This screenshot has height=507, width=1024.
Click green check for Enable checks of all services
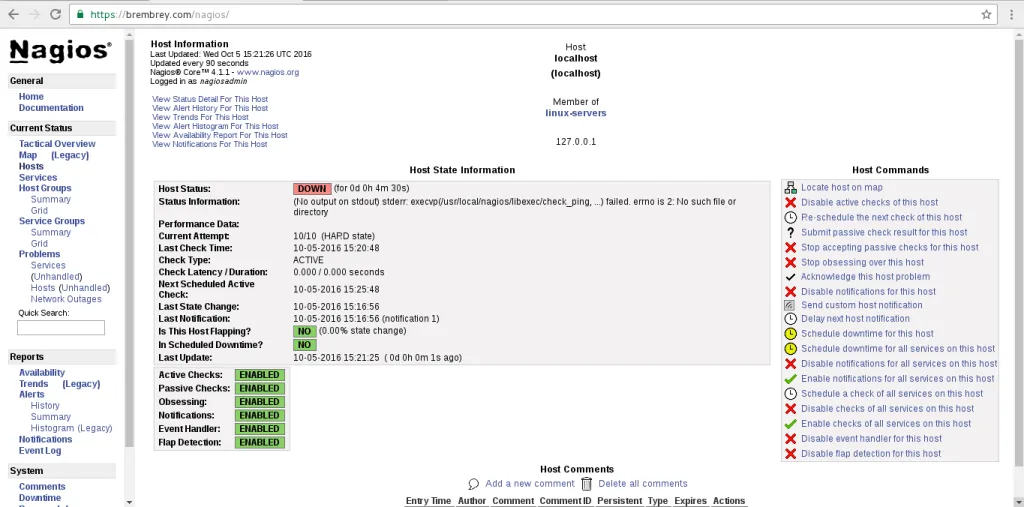(790, 424)
